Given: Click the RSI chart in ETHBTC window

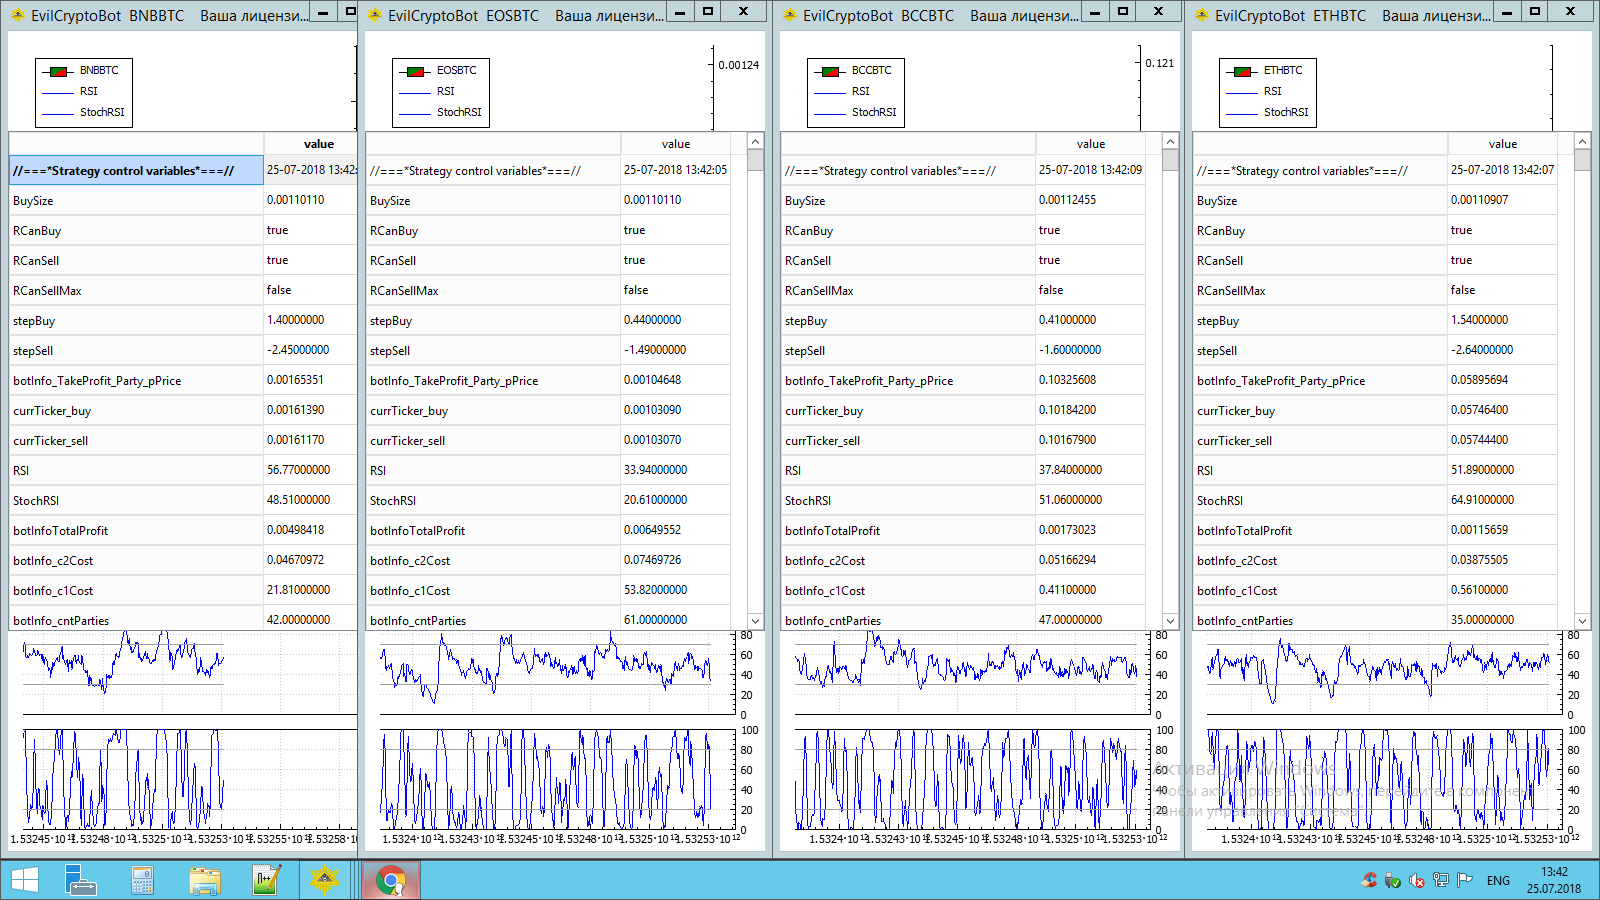Looking at the screenshot, I should (1383, 673).
